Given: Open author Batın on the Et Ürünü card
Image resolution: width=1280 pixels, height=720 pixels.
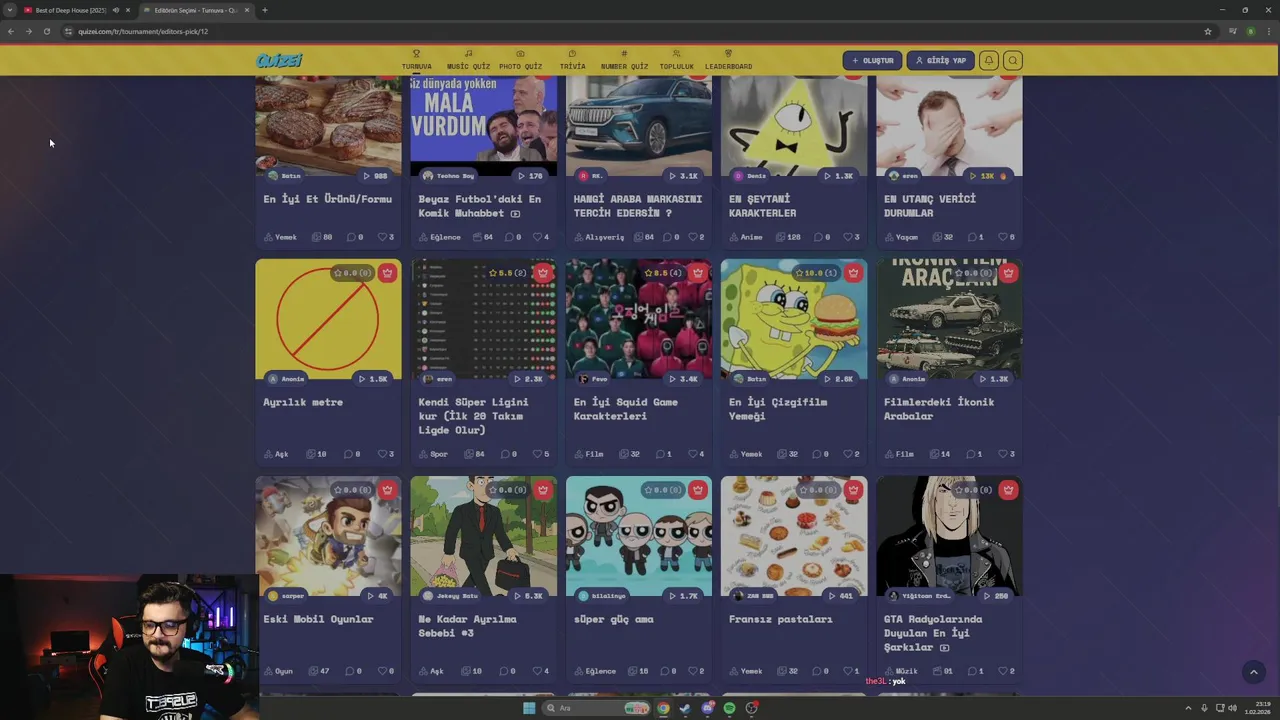Looking at the screenshot, I should (x=284, y=176).
